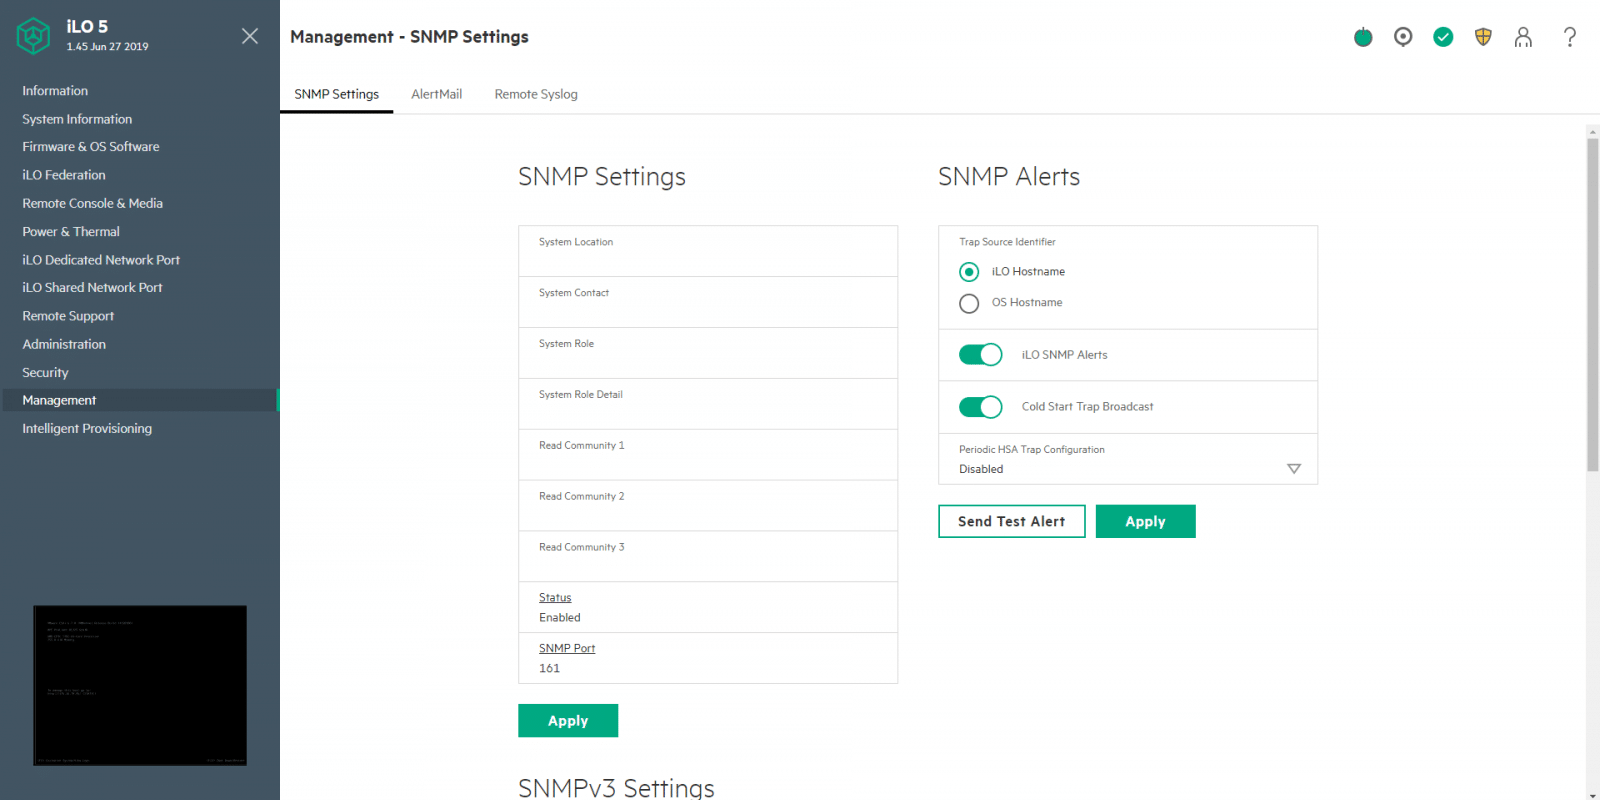Open Intelligent Provisioning in the sidebar
The width and height of the screenshot is (1600, 800).
coord(87,429)
